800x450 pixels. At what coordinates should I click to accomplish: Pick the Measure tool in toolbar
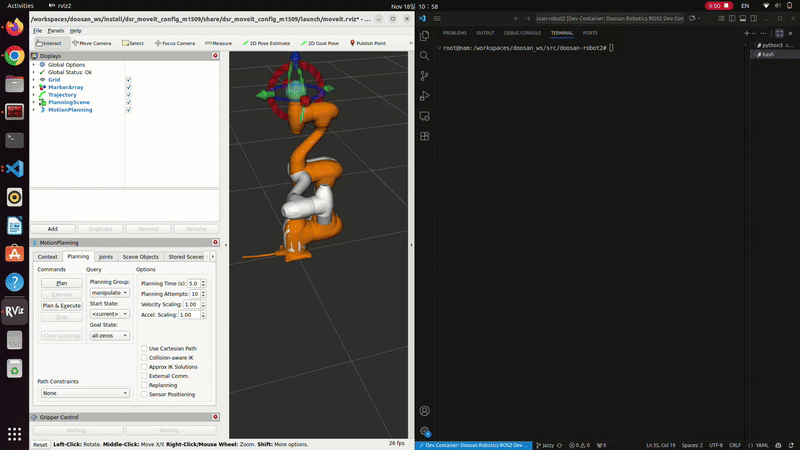coord(217,43)
